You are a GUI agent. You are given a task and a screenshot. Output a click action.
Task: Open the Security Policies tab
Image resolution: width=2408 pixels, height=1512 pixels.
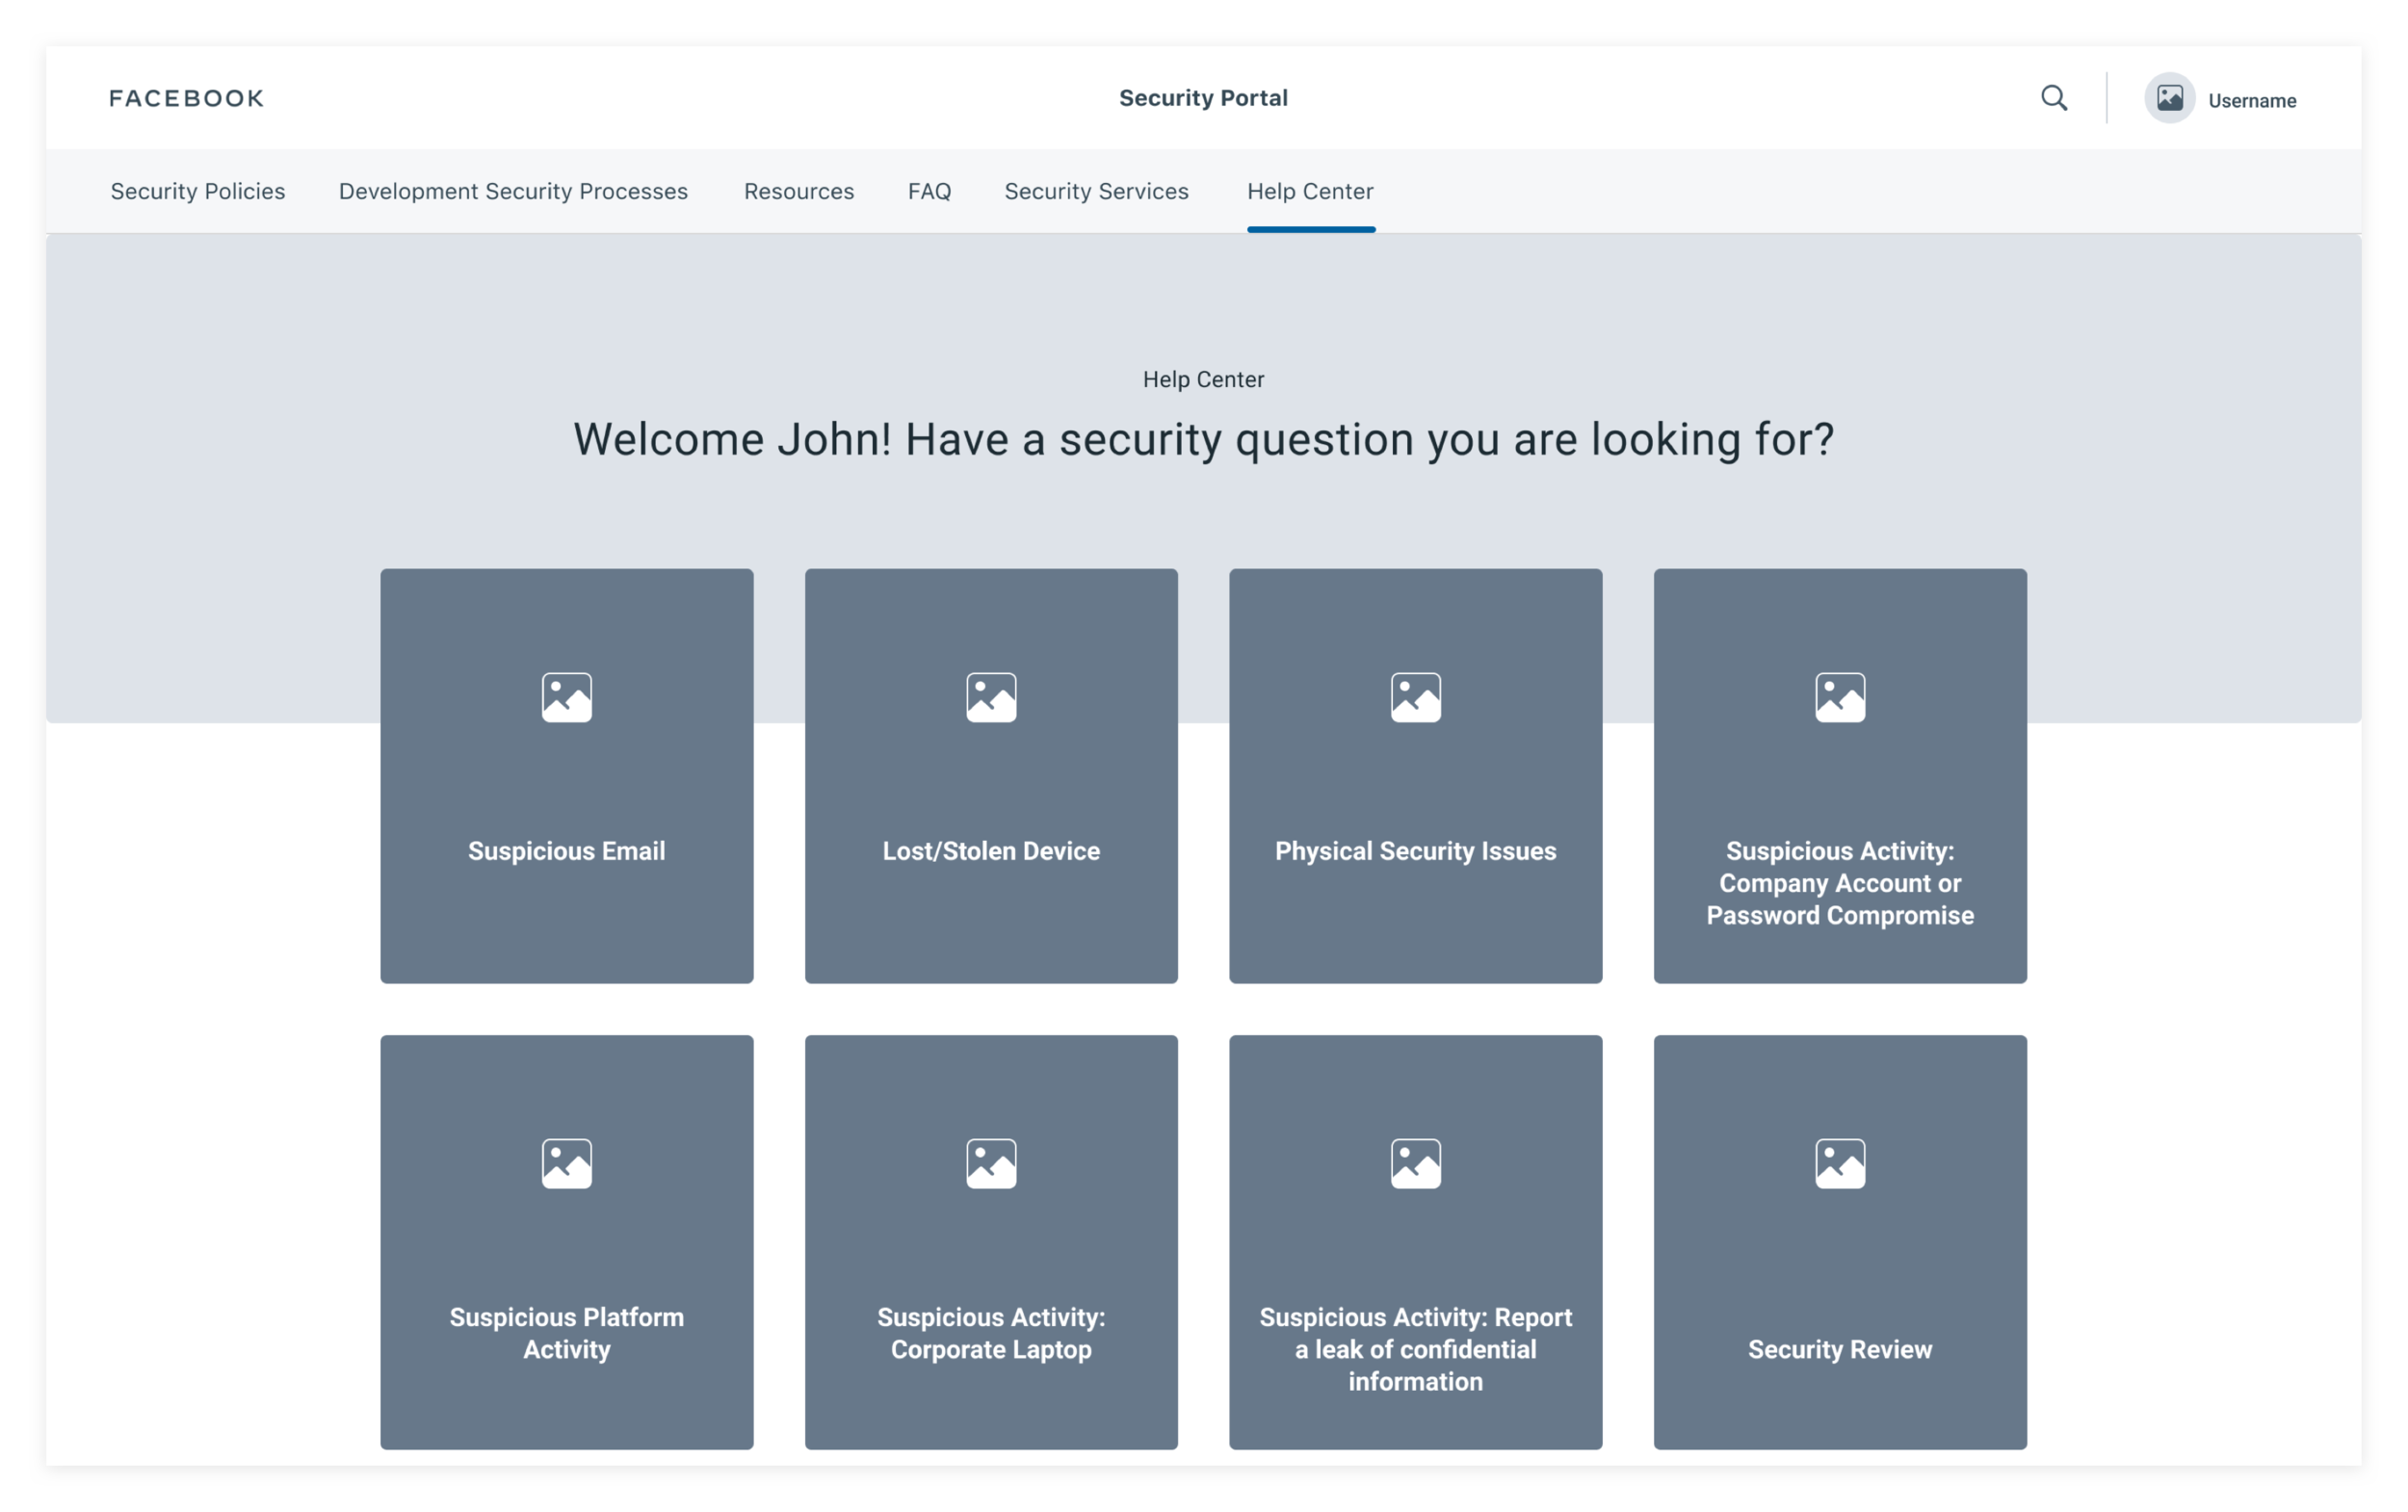[x=198, y=191]
